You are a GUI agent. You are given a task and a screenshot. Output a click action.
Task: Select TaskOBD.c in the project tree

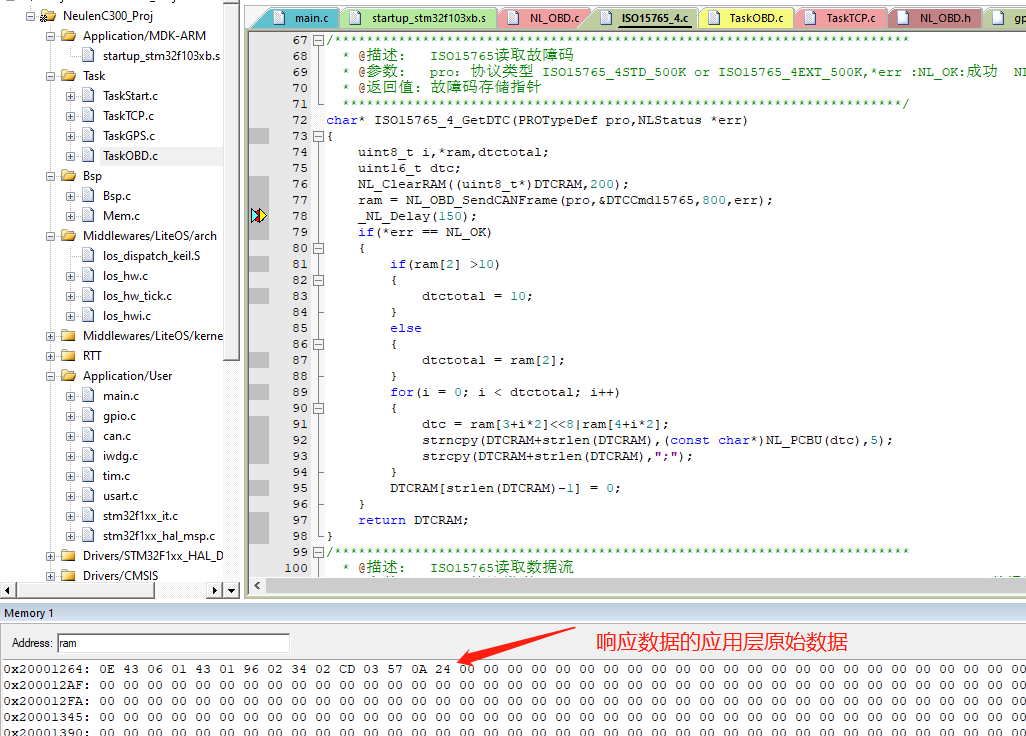tap(130, 156)
